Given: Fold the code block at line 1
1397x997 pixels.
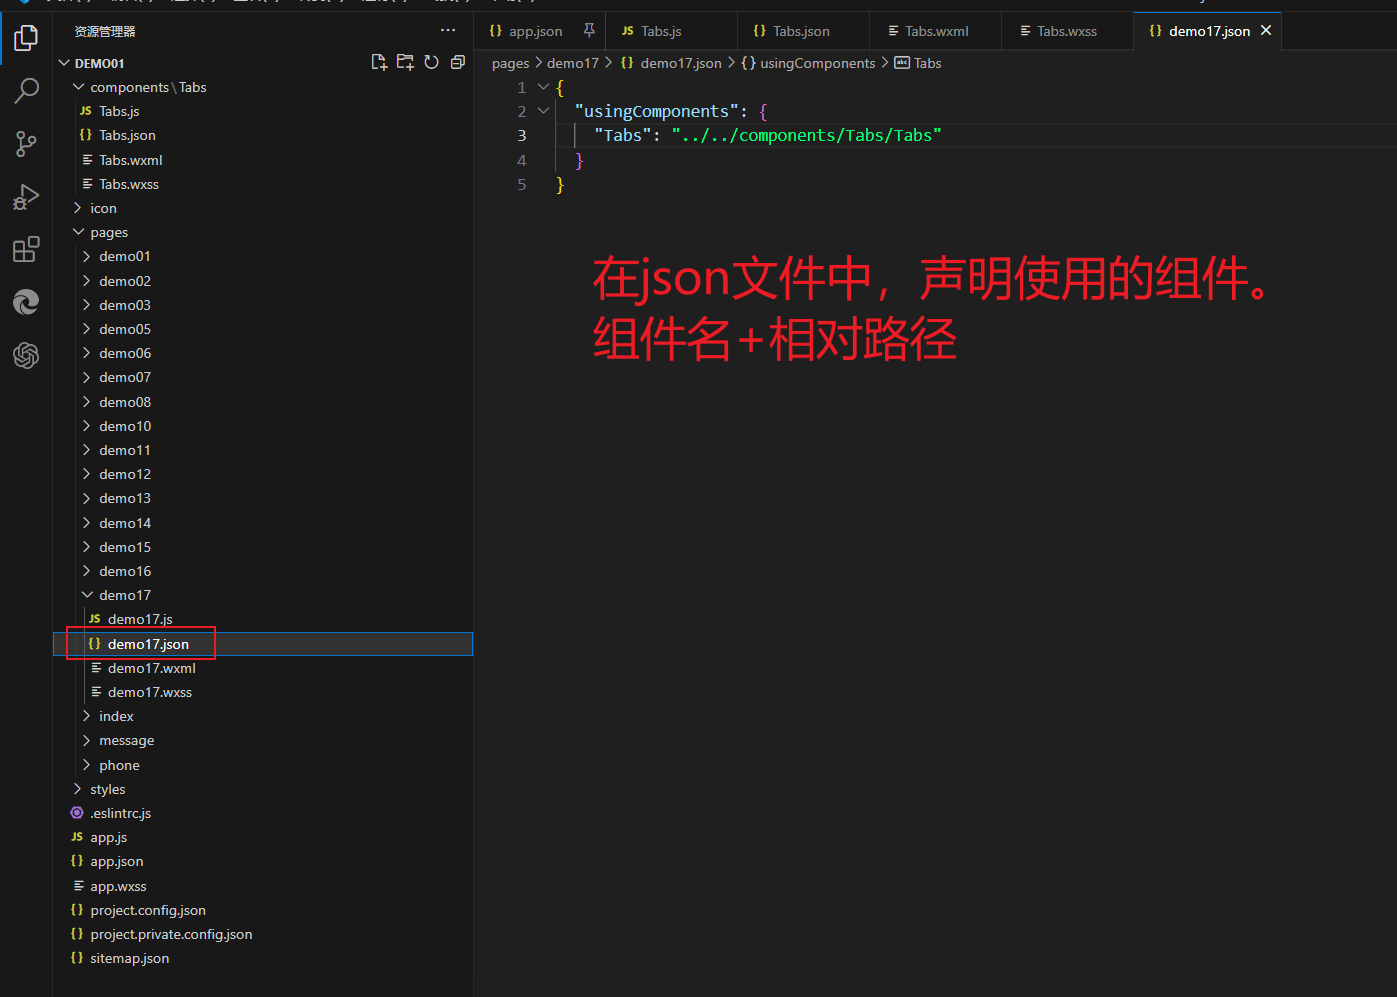Looking at the screenshot, I should click(543, 87).
